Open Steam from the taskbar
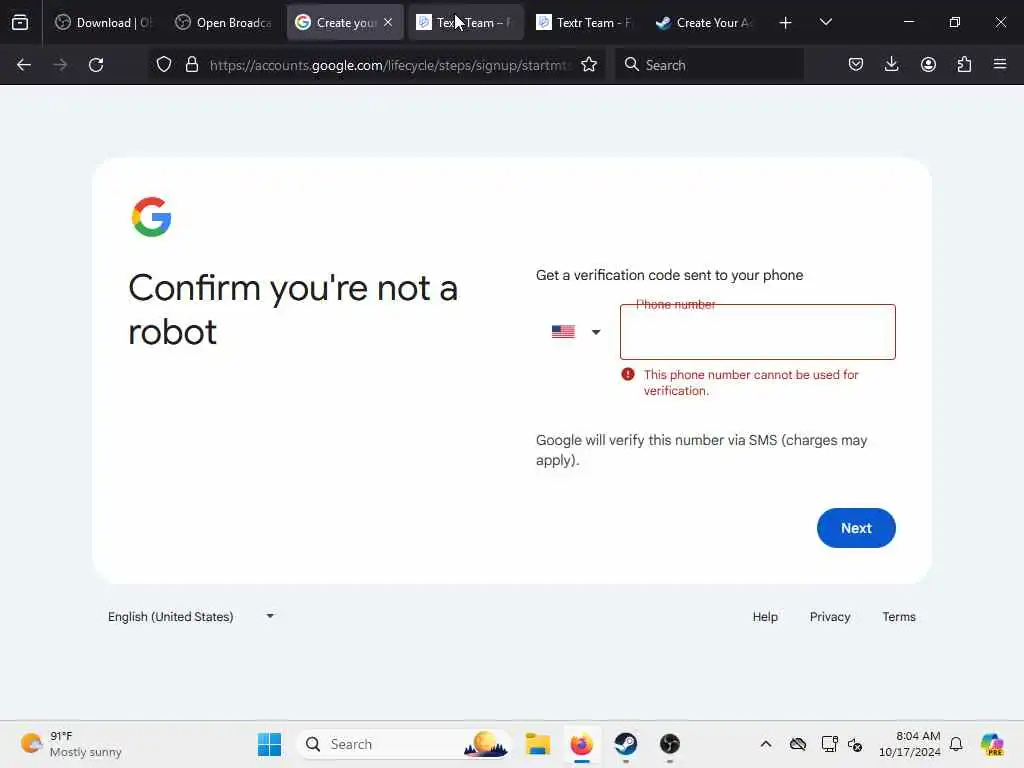The width and height of the screenshot is (1024, 768). pyautogui.click(x=626, y=744)
